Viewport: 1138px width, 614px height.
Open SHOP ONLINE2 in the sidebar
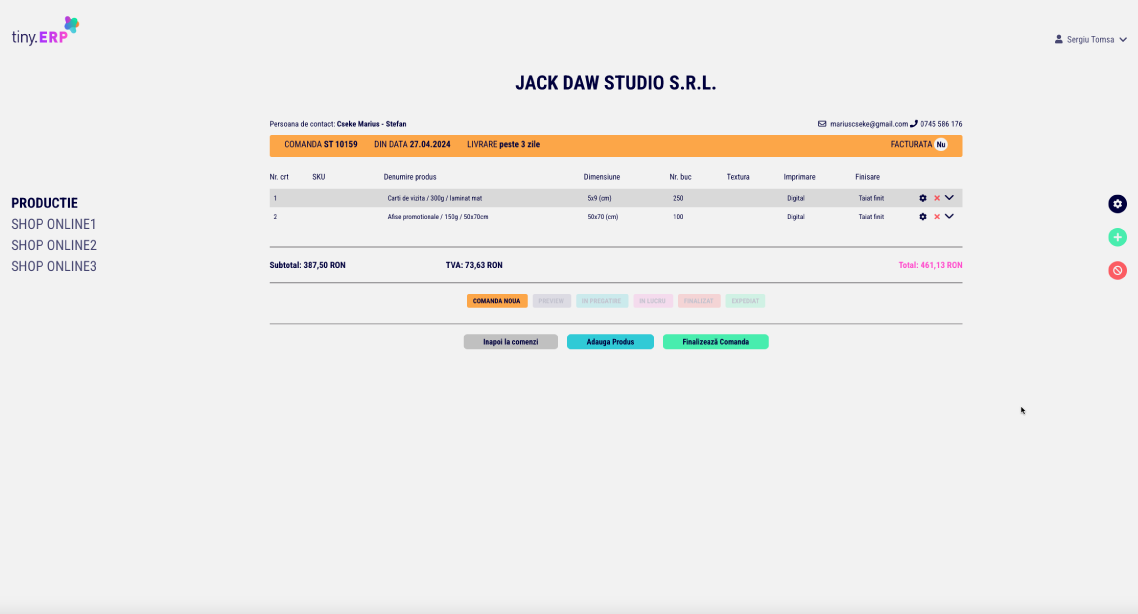(x=54, y=245)
